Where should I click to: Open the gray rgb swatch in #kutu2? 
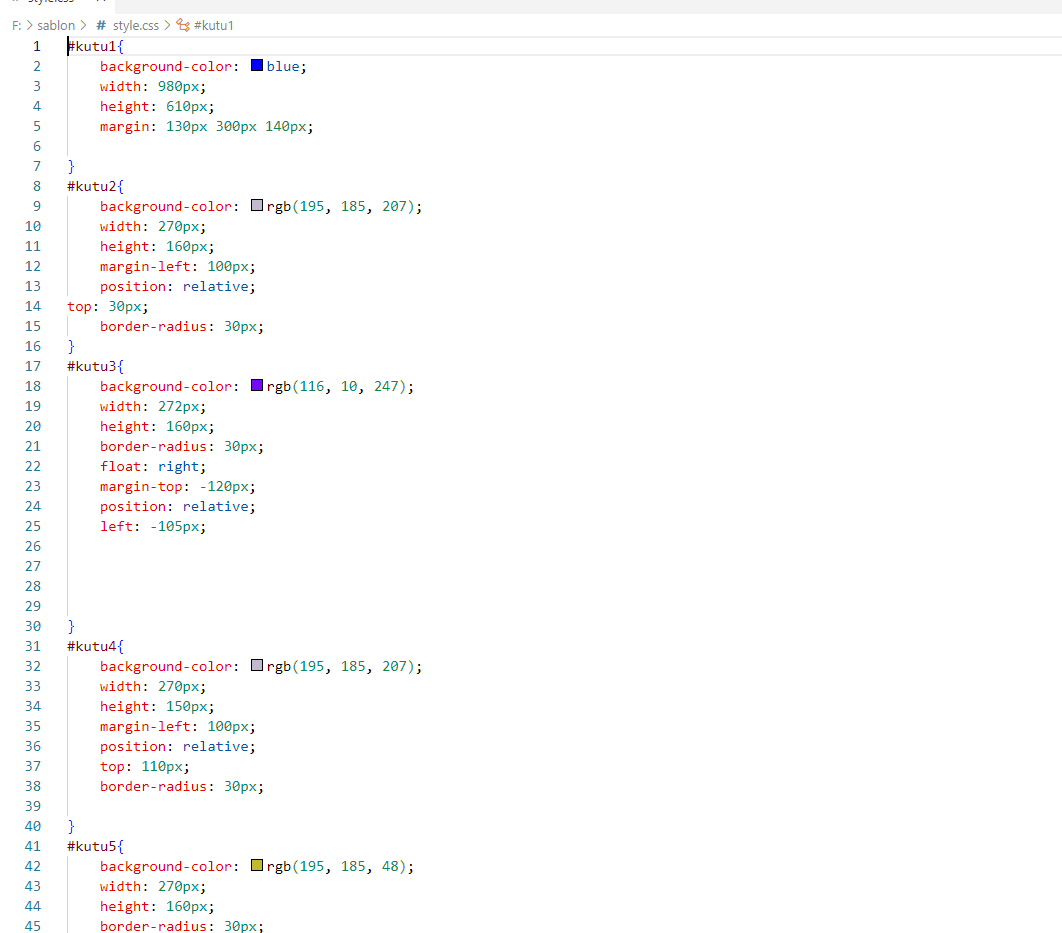pyautogui.click(x=257, y=205)
